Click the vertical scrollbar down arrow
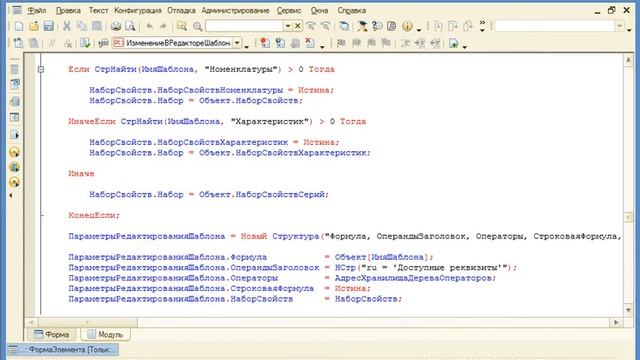Image resolution: width=640 pixels, height=360 pixels. [628, 311]
